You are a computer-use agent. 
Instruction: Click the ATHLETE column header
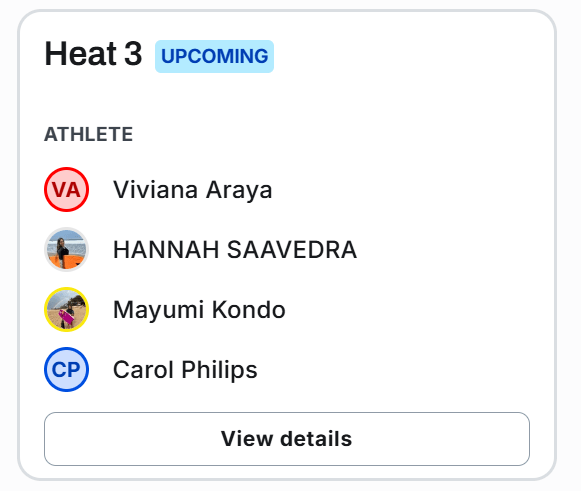pyautogui.click(x=89, y=134)
